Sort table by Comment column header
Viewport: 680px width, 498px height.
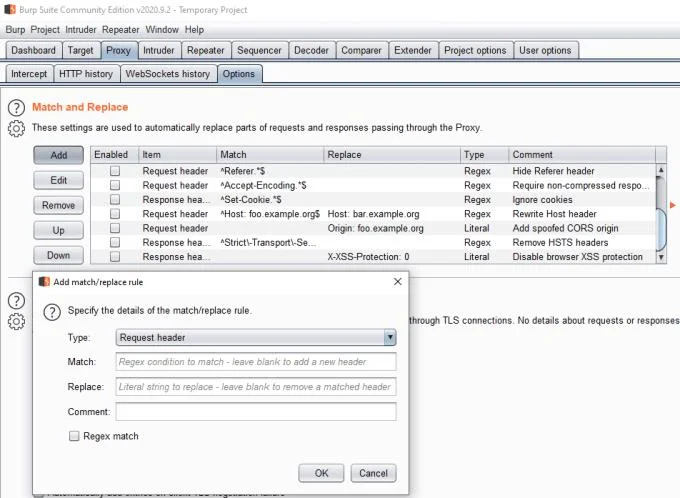click(582, 155)
